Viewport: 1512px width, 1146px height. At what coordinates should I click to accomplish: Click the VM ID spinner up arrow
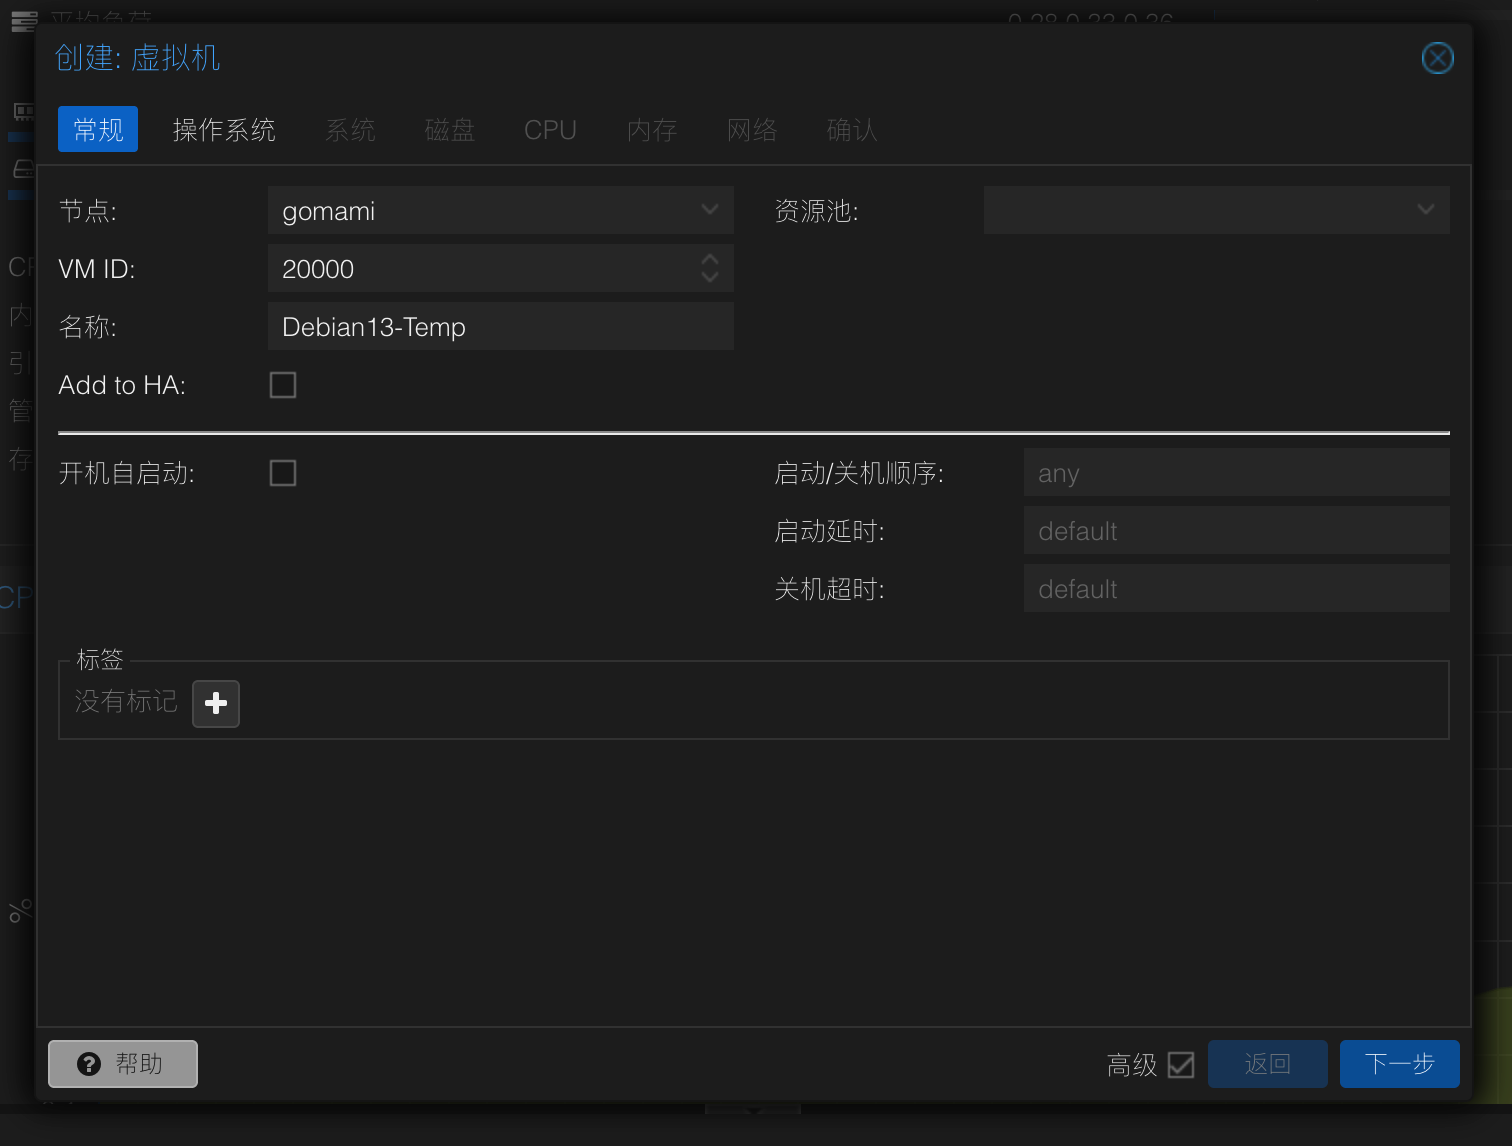[710, 260]
